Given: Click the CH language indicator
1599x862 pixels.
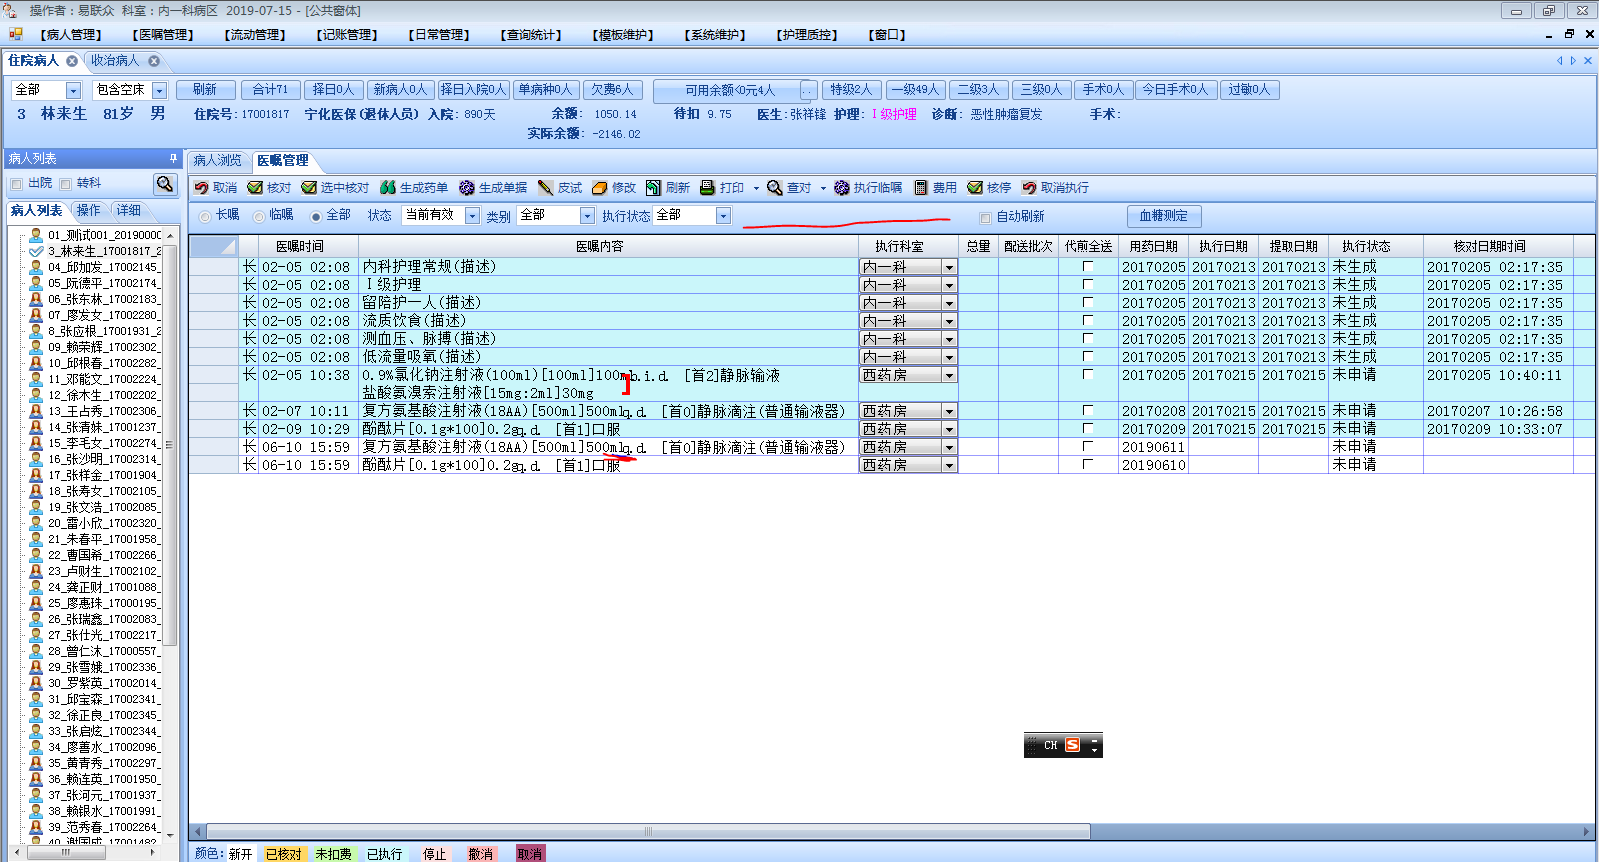Looking at the screenshot, I should tap(1050, 745).
